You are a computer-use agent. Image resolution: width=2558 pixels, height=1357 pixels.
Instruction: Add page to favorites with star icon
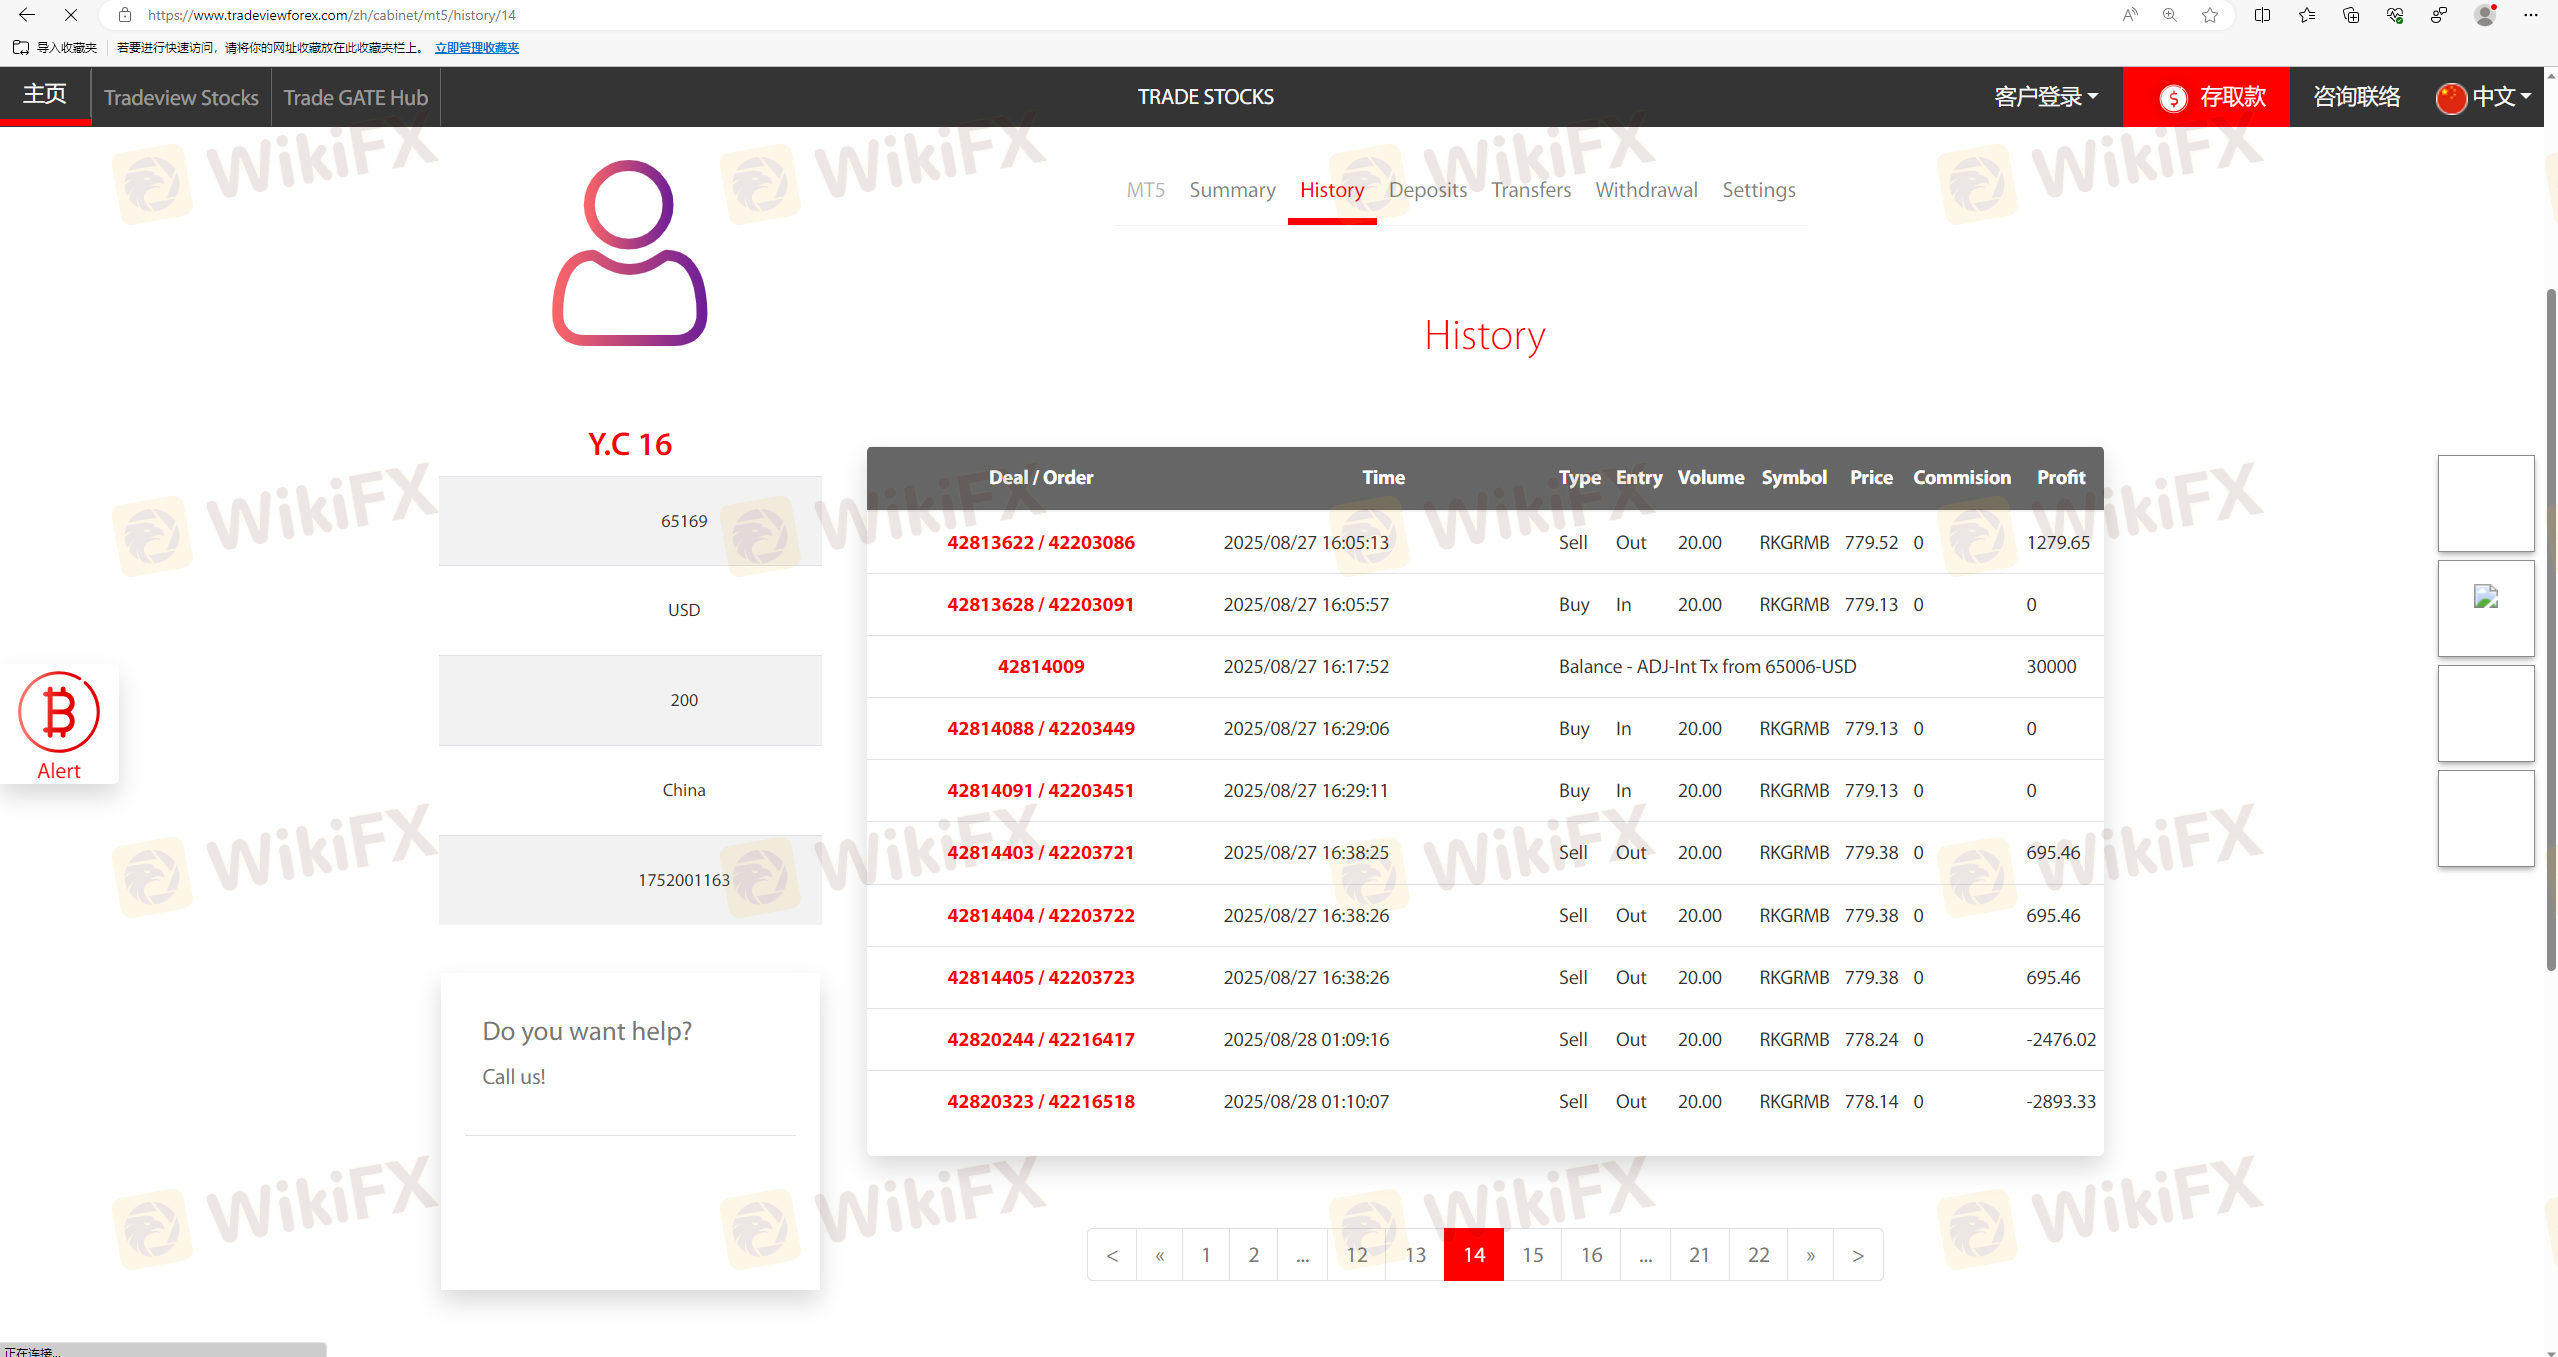[x=2210, y=15]
